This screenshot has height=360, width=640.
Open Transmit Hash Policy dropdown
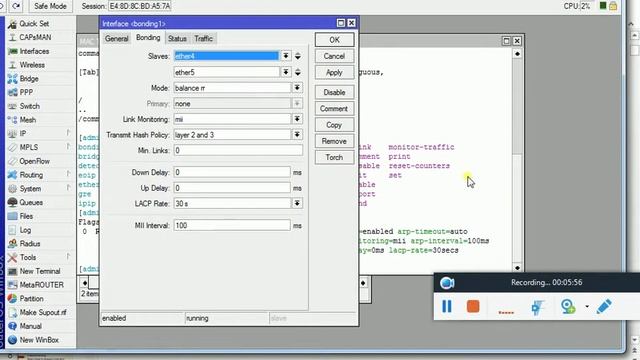pos(297,135)
